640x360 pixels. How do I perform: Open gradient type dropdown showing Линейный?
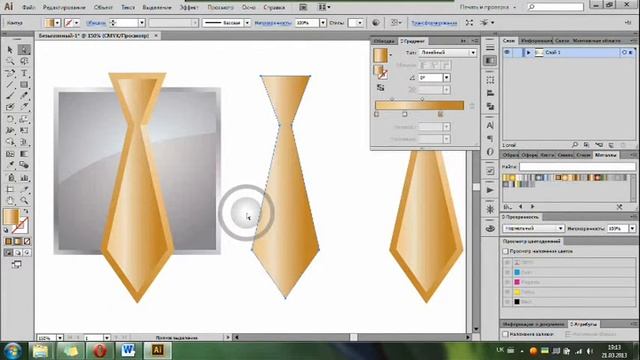pyautogui.click(x=448, y=53)
